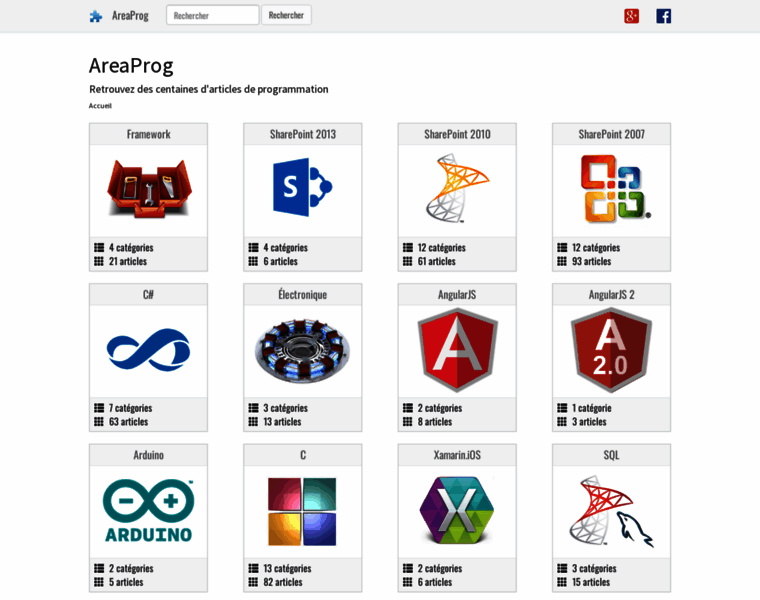Open the Électronique card title
Image resolution: width=760 pixels, height=600 pixels.
coord(302,294)
